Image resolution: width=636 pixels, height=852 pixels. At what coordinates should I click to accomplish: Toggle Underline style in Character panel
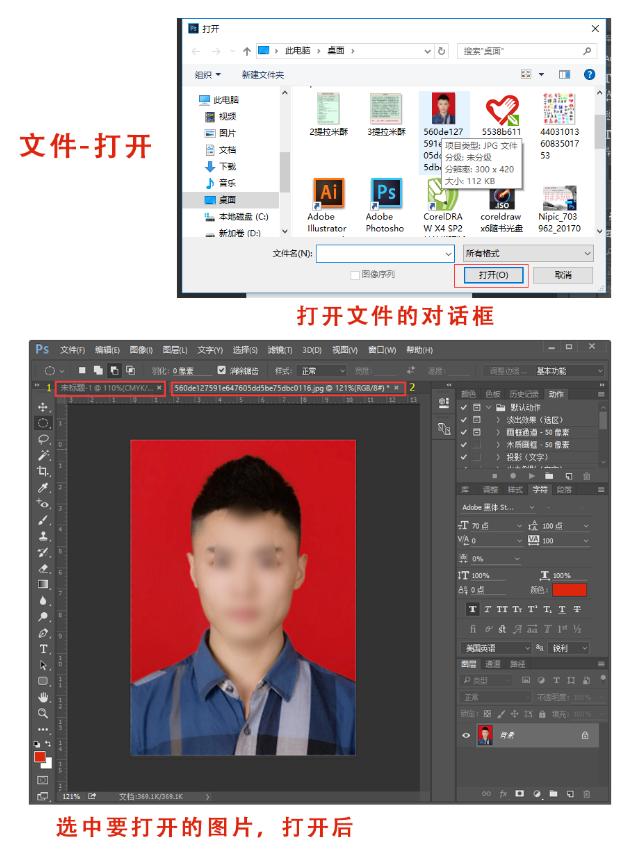(x=562, y=610)
